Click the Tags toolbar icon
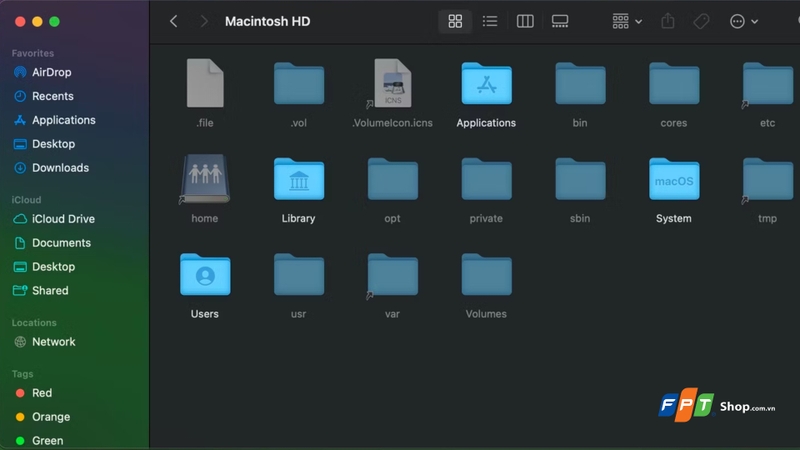 point(702,21)
